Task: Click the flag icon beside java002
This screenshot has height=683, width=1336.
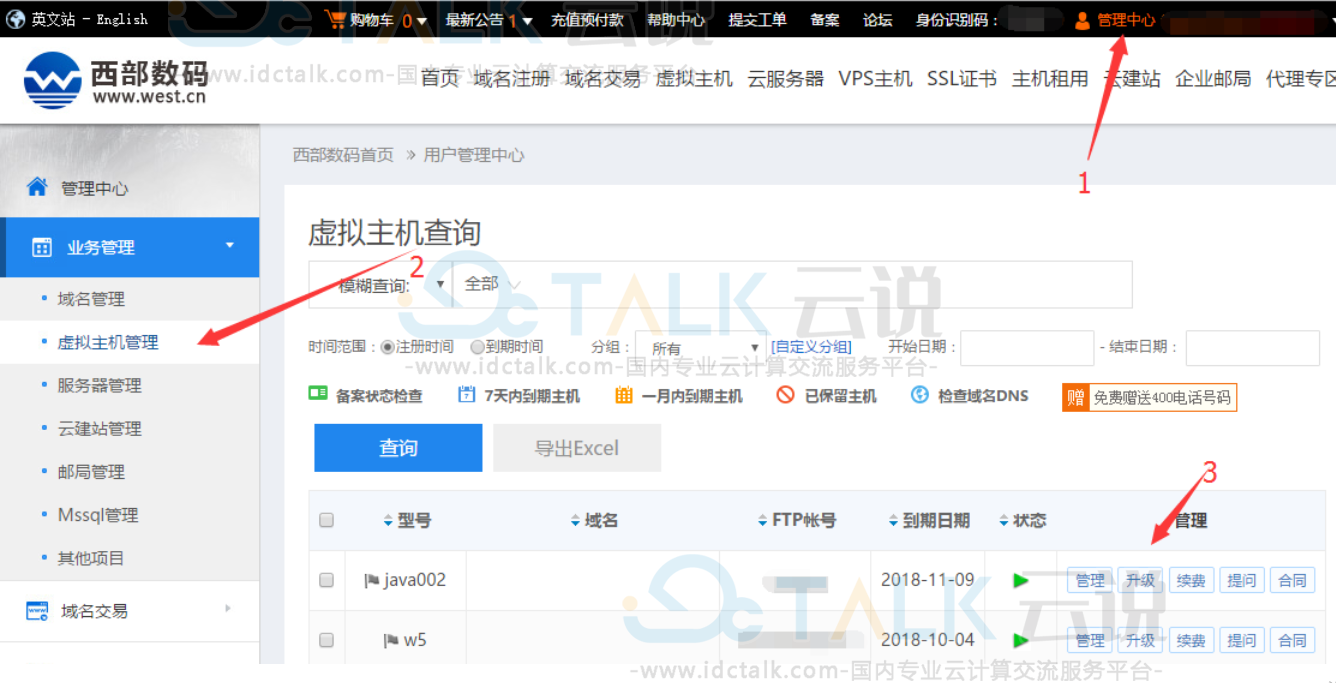Action: click(372, 580)
